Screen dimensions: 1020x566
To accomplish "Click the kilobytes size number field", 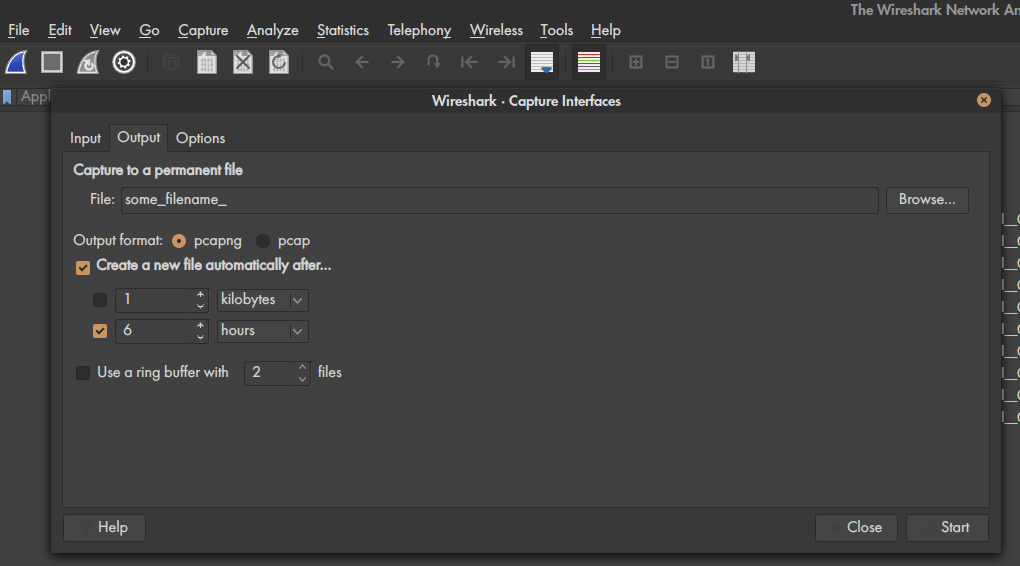I will pyautogui.click(x=155, y=300).
